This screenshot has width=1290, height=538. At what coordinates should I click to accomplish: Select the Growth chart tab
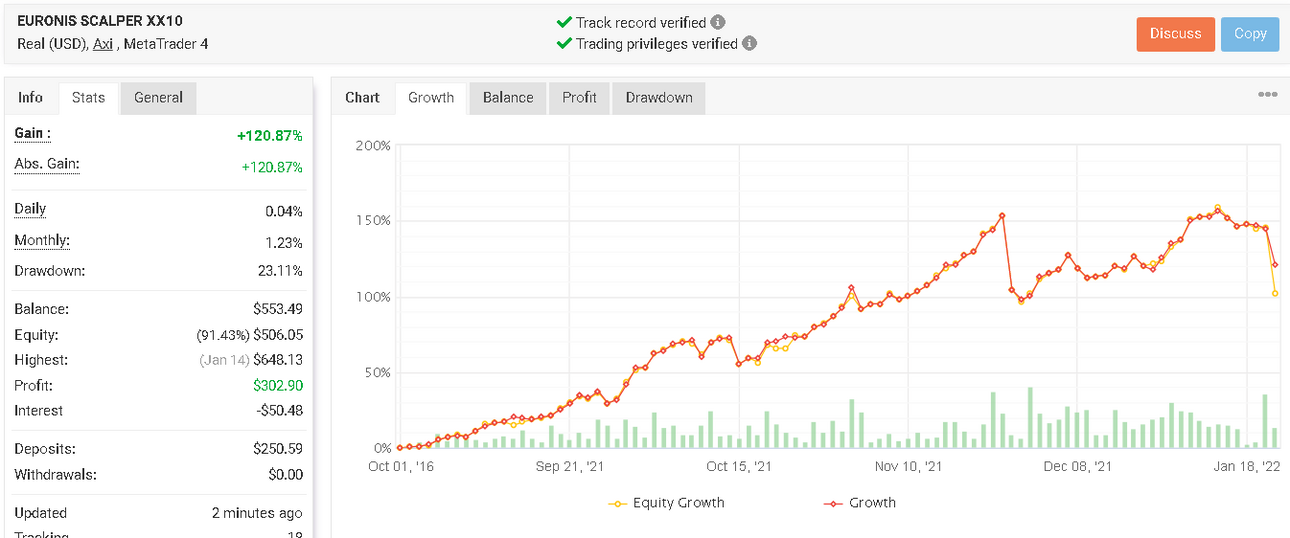pos(431,97)
